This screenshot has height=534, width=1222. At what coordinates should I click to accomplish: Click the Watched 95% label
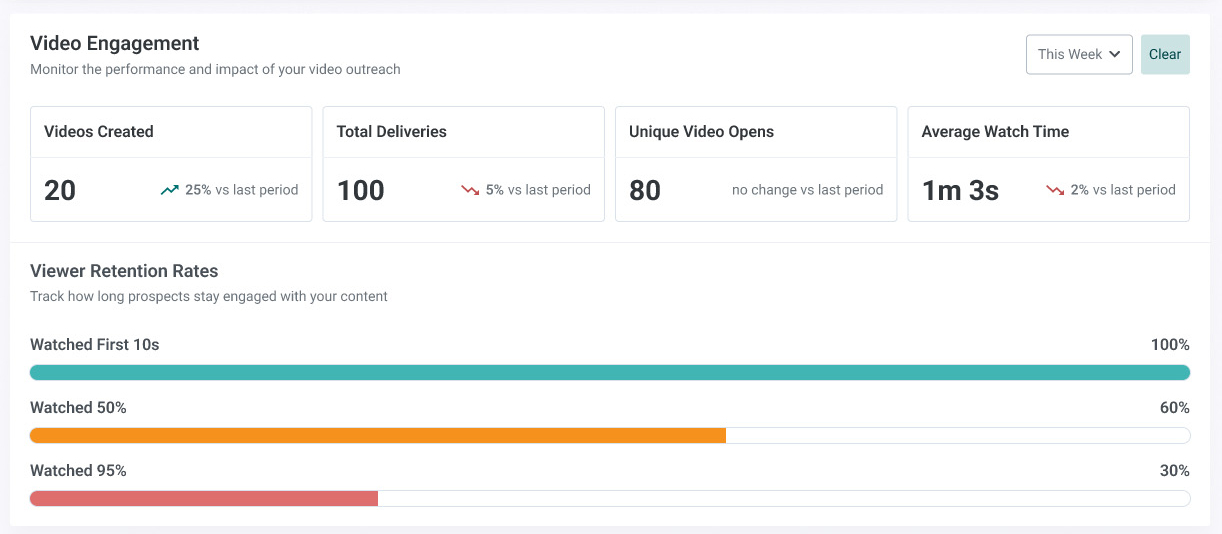click(78, 471)
